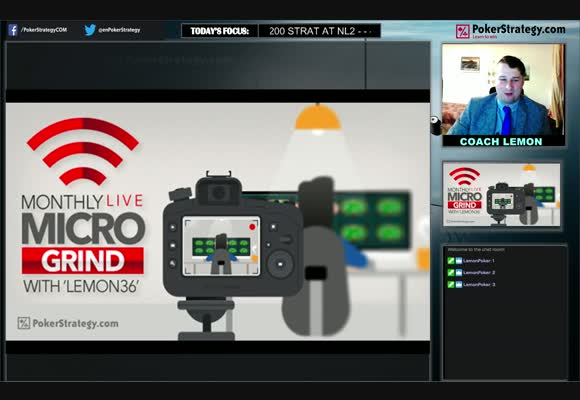Select the Micro Grind preview thumbnail
Viewport: 580px width, 400px height.
tap(502, 195)
